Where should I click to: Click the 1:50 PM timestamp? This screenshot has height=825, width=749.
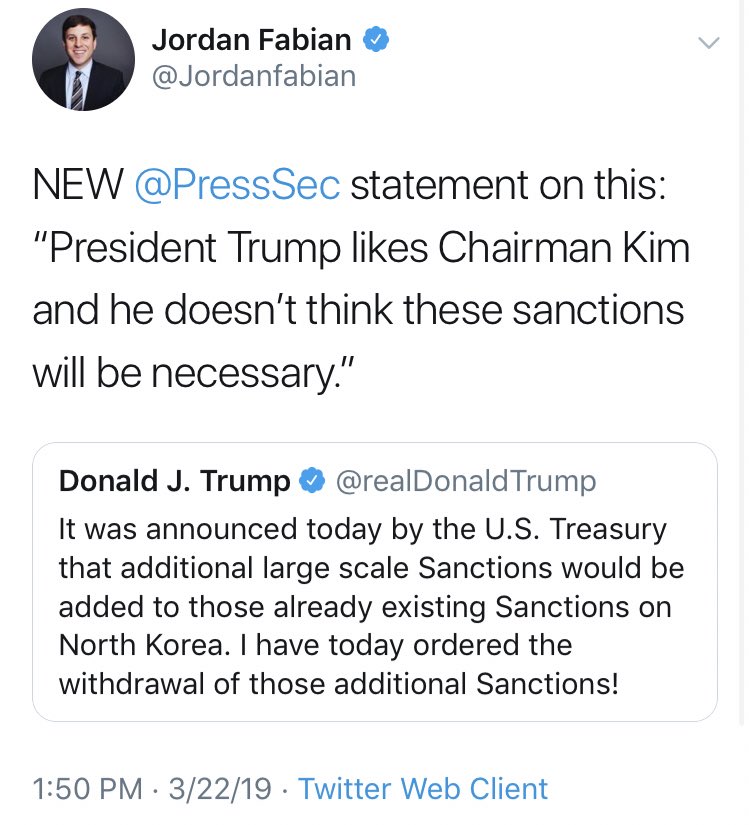point(87,789)
